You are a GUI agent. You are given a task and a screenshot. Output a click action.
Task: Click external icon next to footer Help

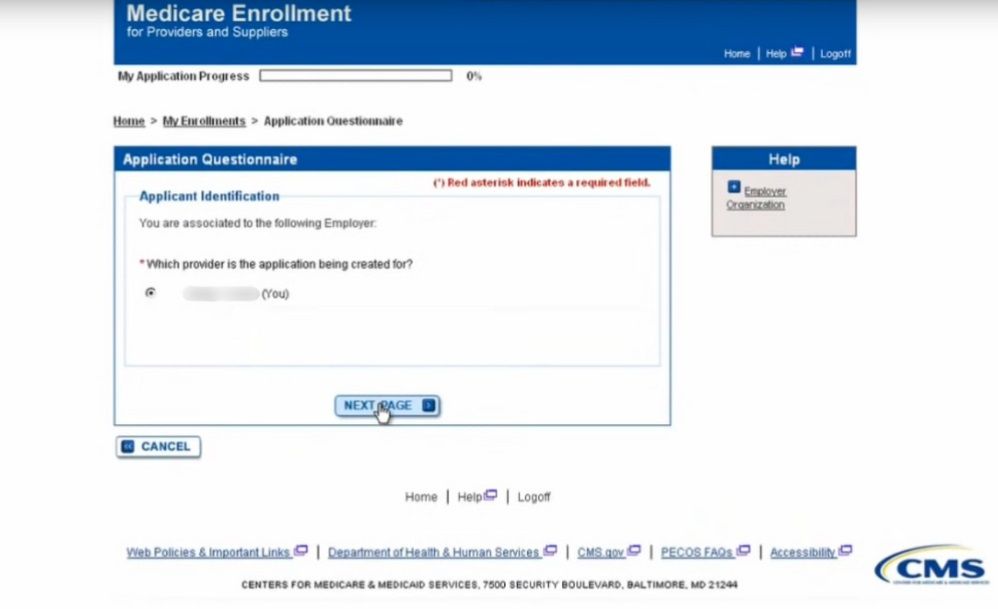click(491, 494)
